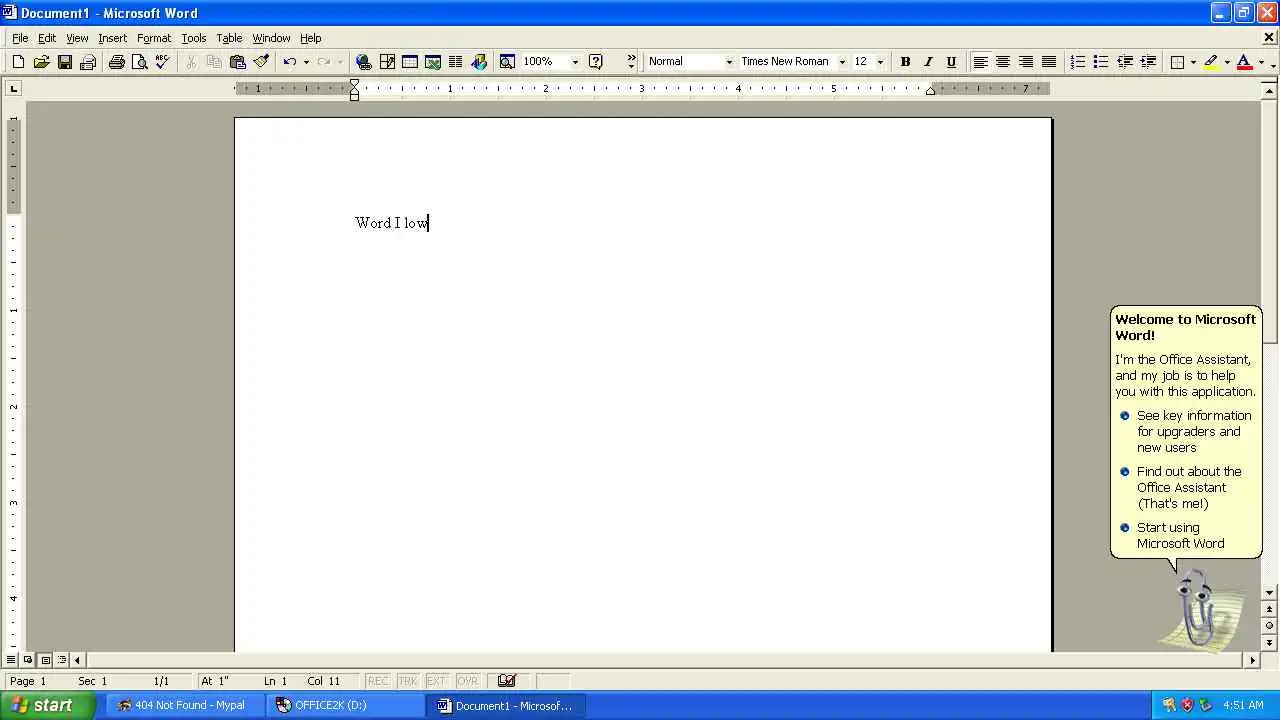Align text to the right

(x=1026, y=62)
